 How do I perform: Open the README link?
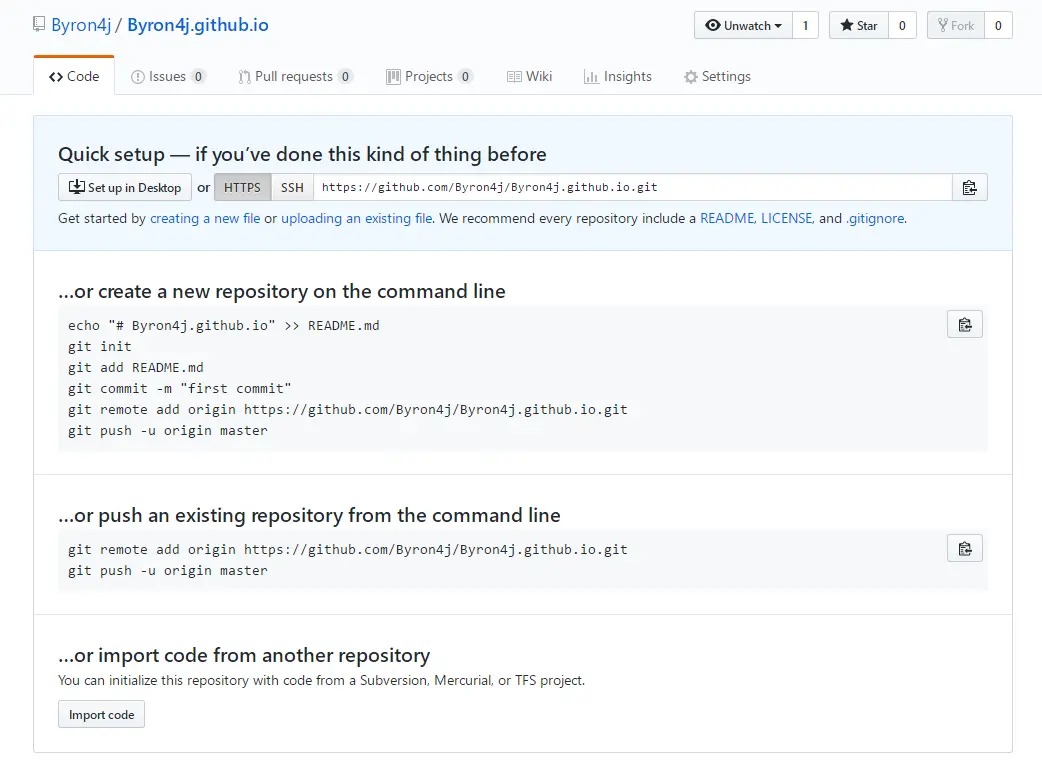[727, 218]
